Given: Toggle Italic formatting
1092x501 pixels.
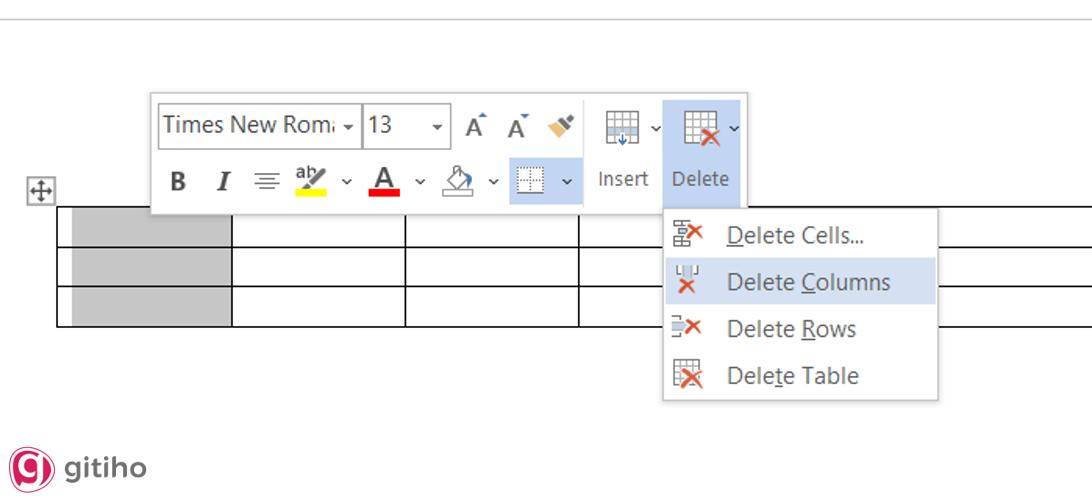Looking at the screenshot, I should coord(223,181).
